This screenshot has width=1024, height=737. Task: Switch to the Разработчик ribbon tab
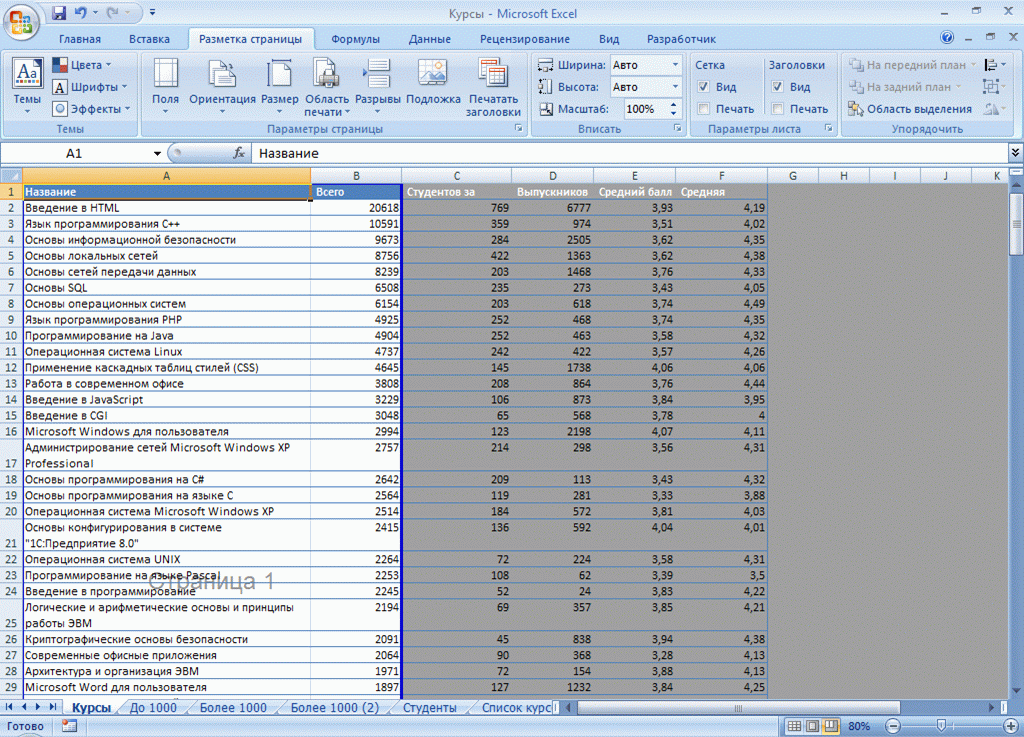(681, 39)
